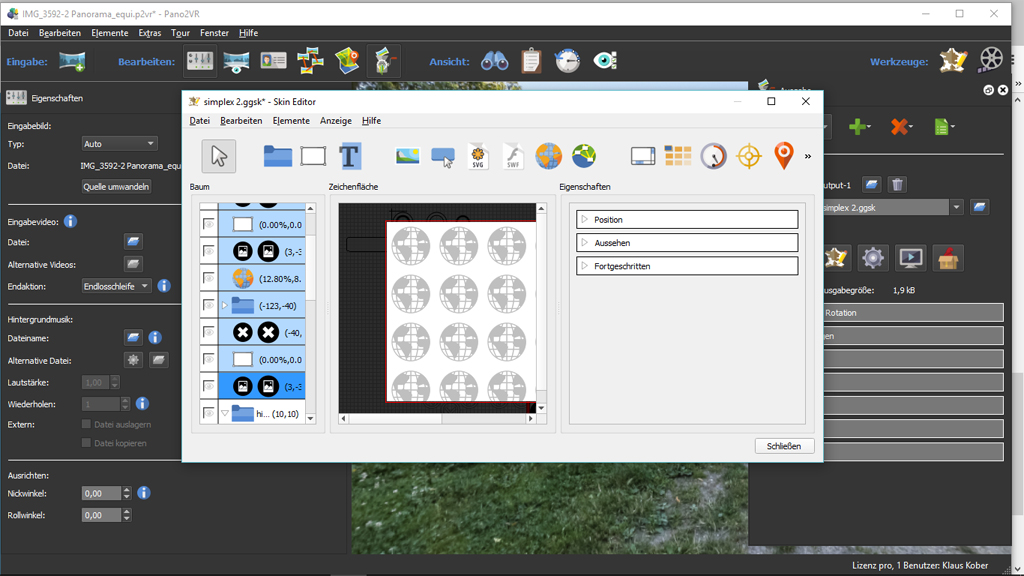Click the 'Quelle umwandeln' button
Viewport: 1024px width, 576px height.
pos(116,186)
